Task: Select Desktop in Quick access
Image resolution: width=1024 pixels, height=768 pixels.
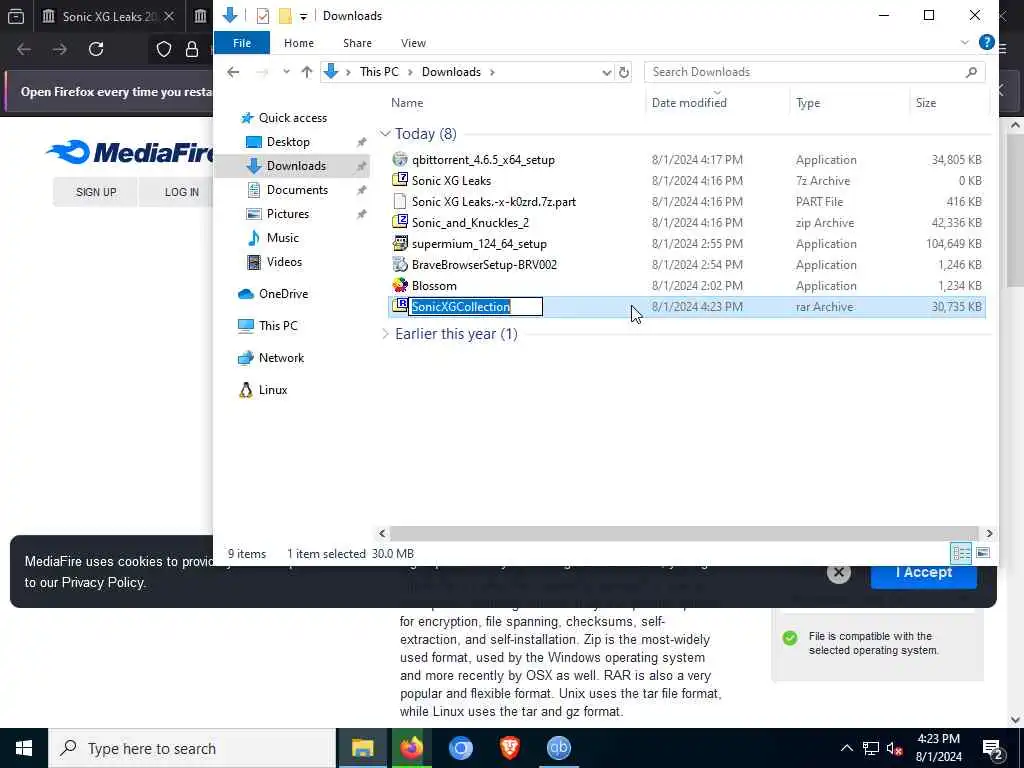Action: click(x=288, y=142)
